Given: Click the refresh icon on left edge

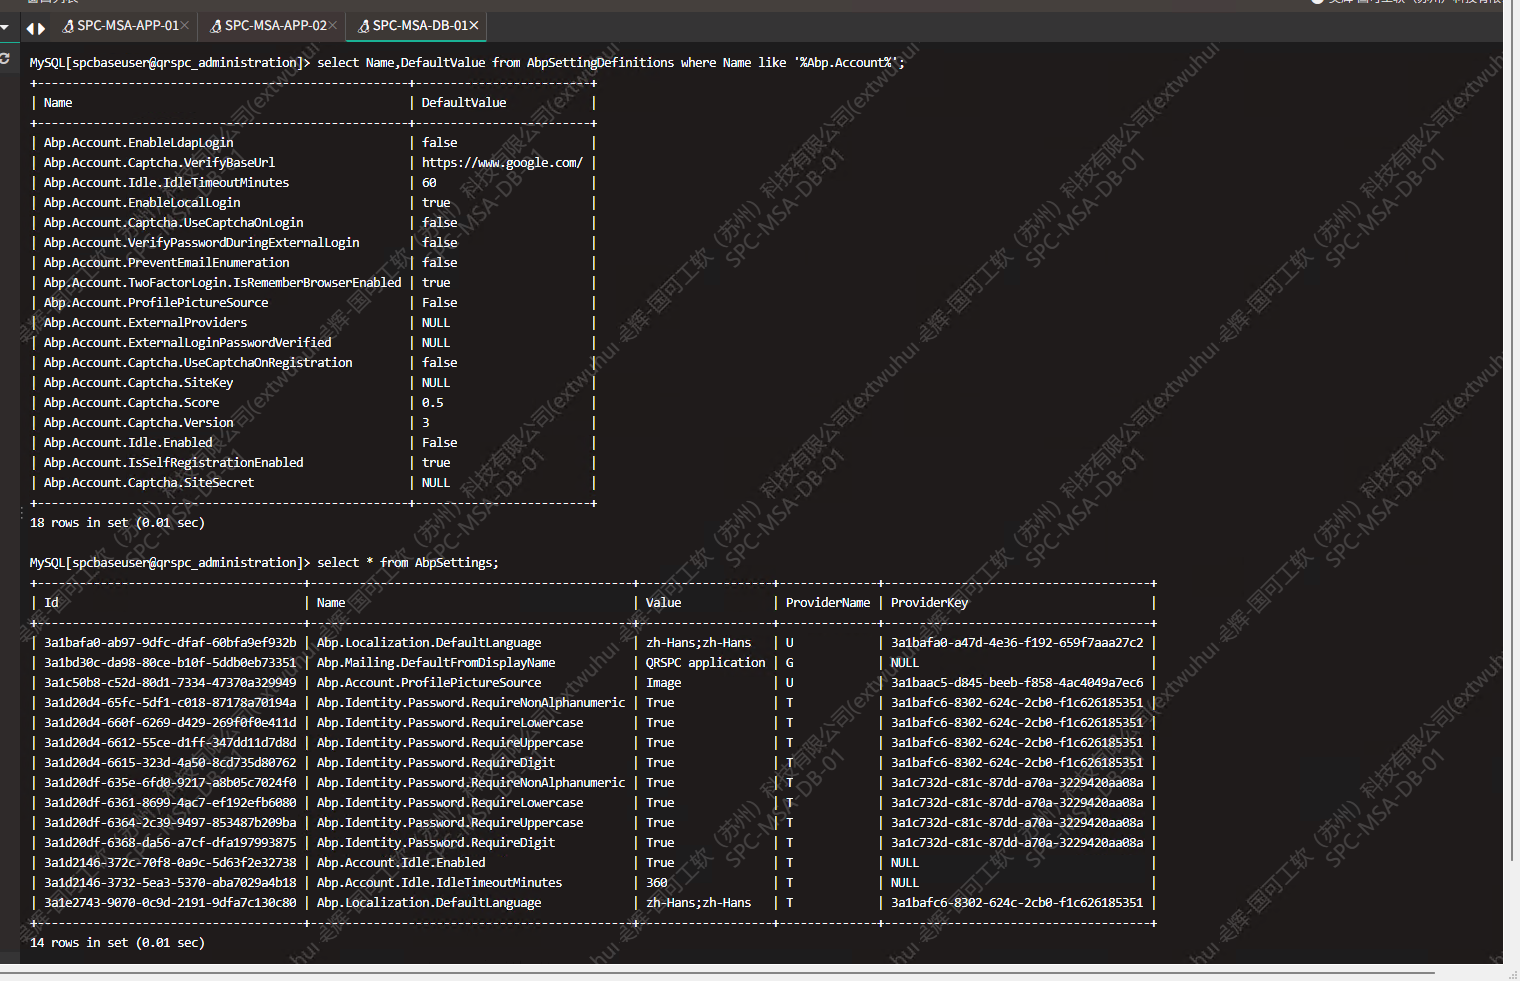Looking at the screenshot, I should pyautogui.click(x=5, y=59).
